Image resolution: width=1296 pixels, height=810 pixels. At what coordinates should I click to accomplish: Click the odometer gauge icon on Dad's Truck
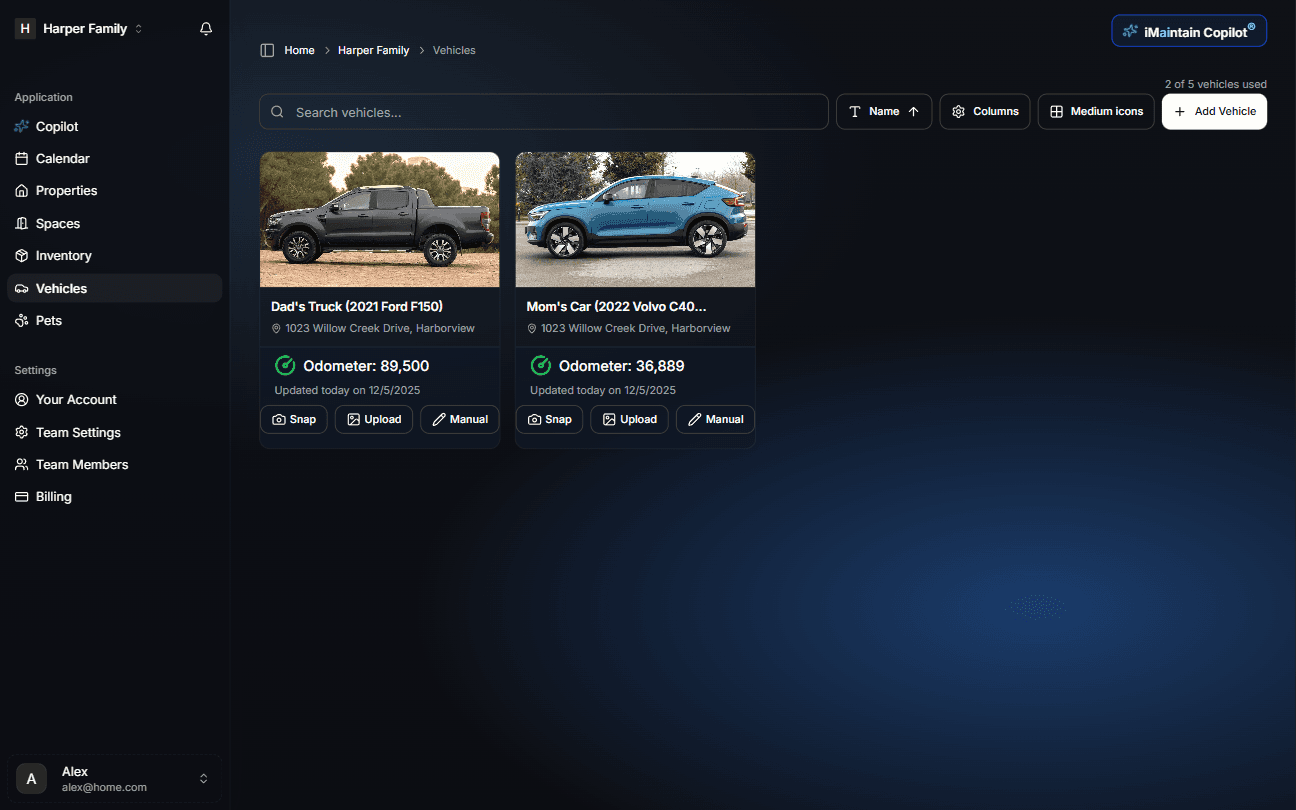tap(285, 366)
